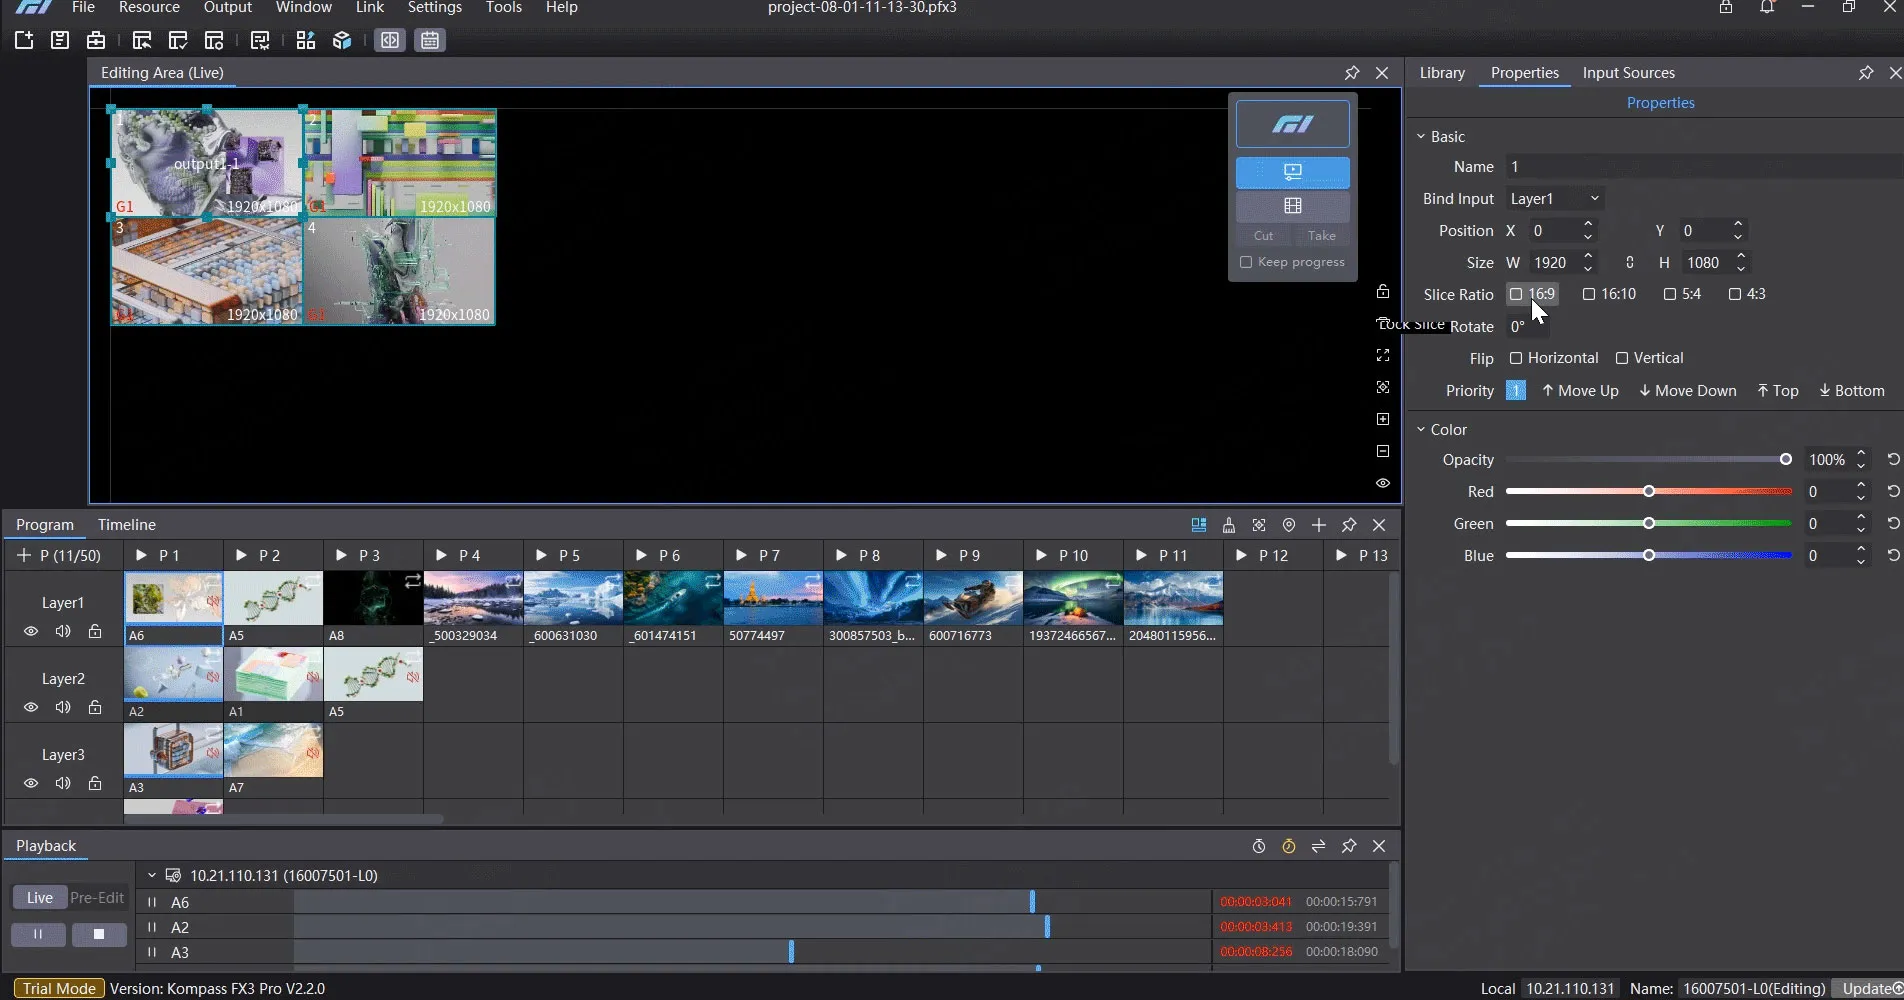Check the Horizontal flip option
This screenshot has width=1904, height=1000.
click(1516, 358)
